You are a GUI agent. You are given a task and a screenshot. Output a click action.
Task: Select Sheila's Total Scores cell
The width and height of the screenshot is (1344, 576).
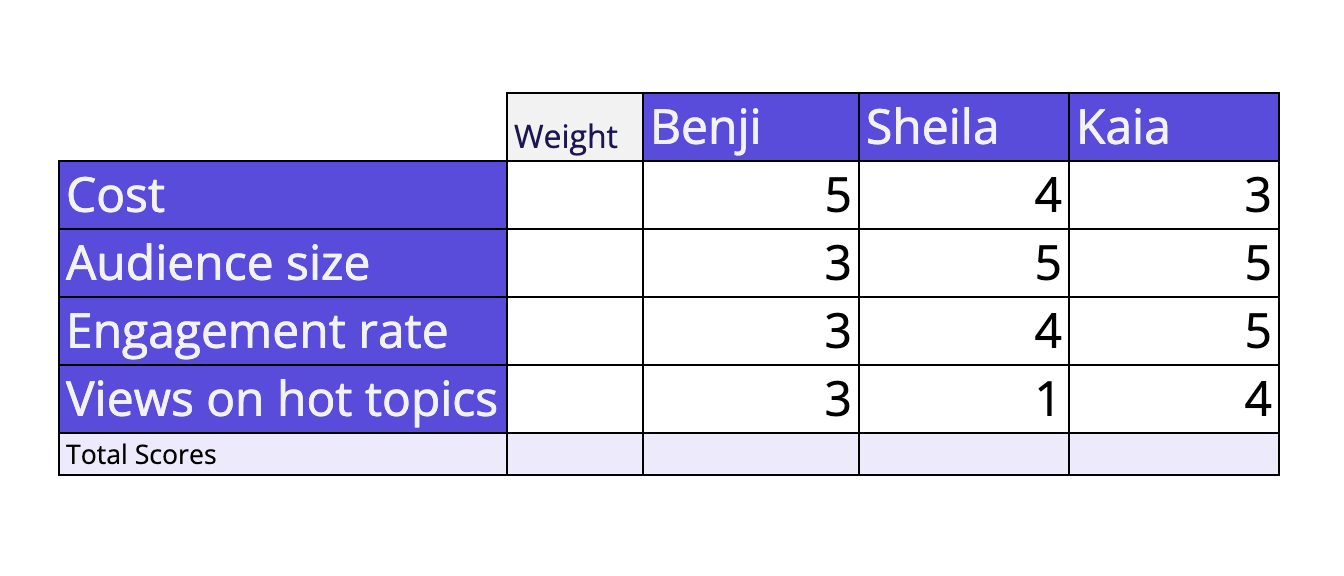963,454
